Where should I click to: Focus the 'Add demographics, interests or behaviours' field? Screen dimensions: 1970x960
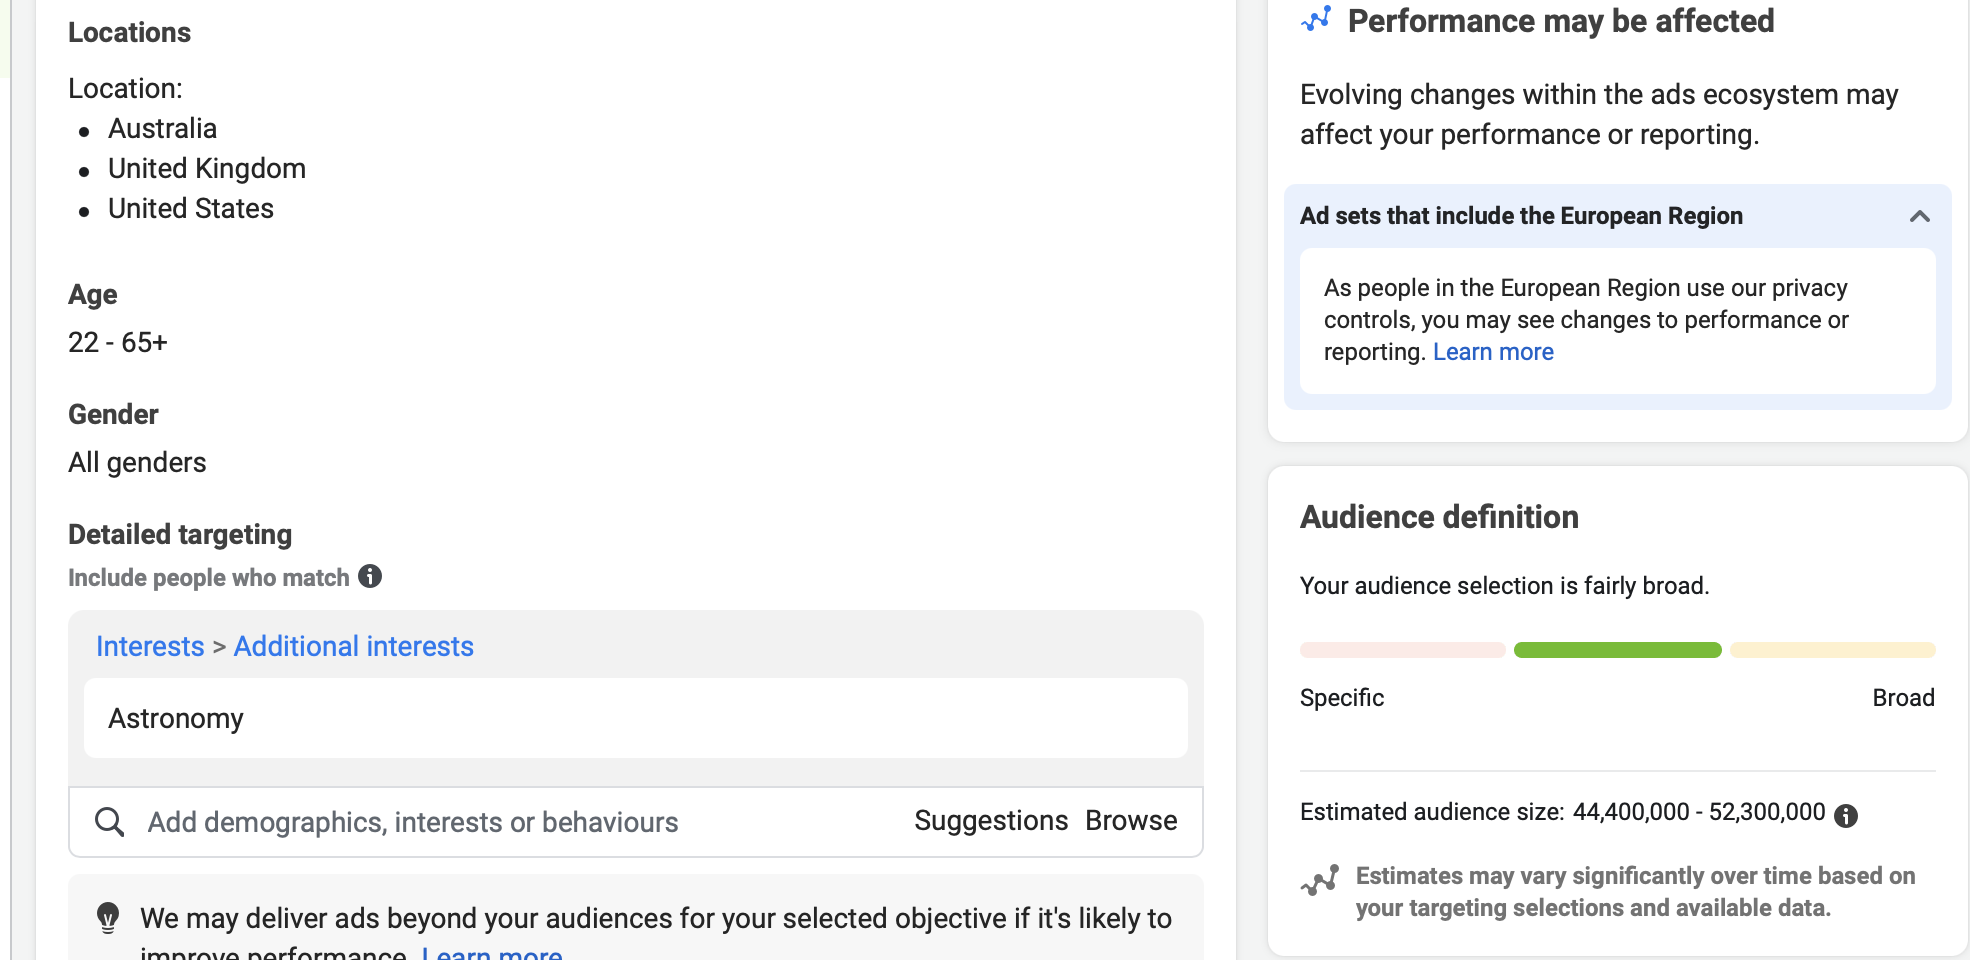[x=413, y=822]
